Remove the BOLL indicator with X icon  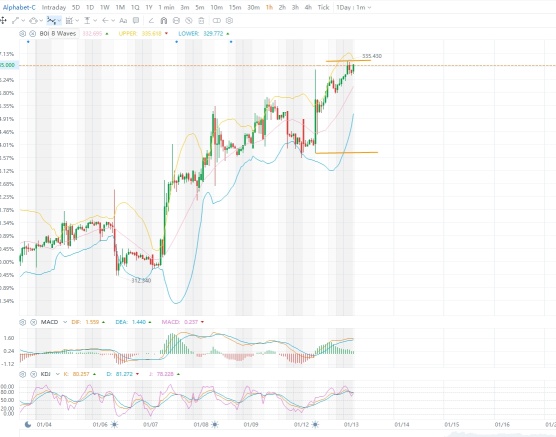click(x=33, y=34)
